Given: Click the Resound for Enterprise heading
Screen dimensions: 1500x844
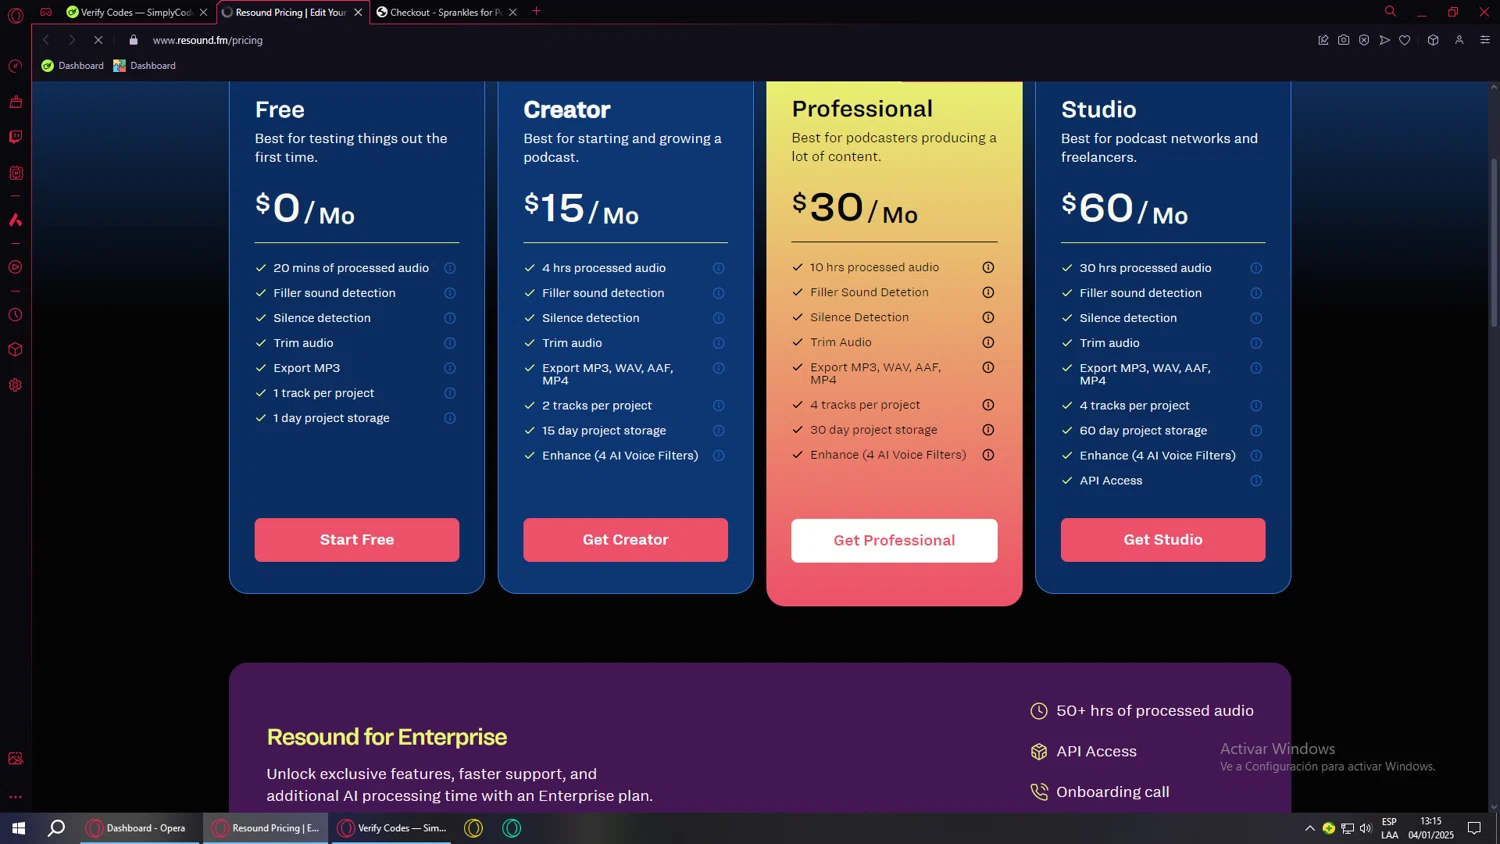Looking at the screenshot, I should [387, 737].
